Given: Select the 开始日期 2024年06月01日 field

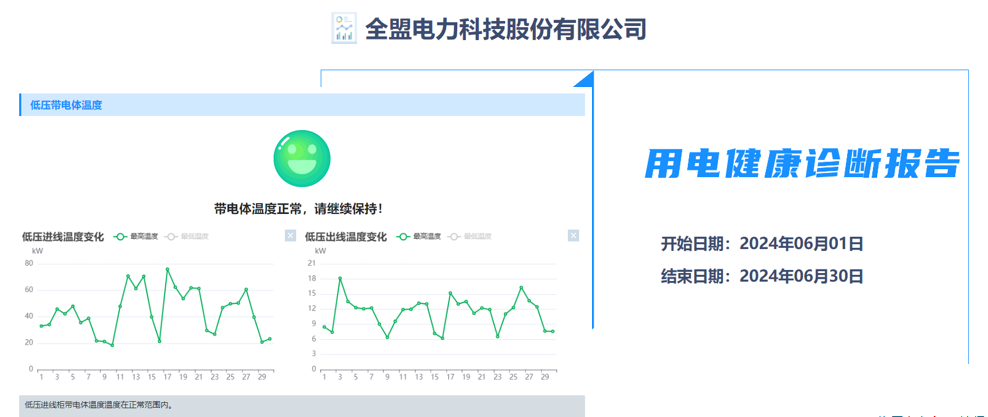Looking at the screenshot, I should (761, 243).
